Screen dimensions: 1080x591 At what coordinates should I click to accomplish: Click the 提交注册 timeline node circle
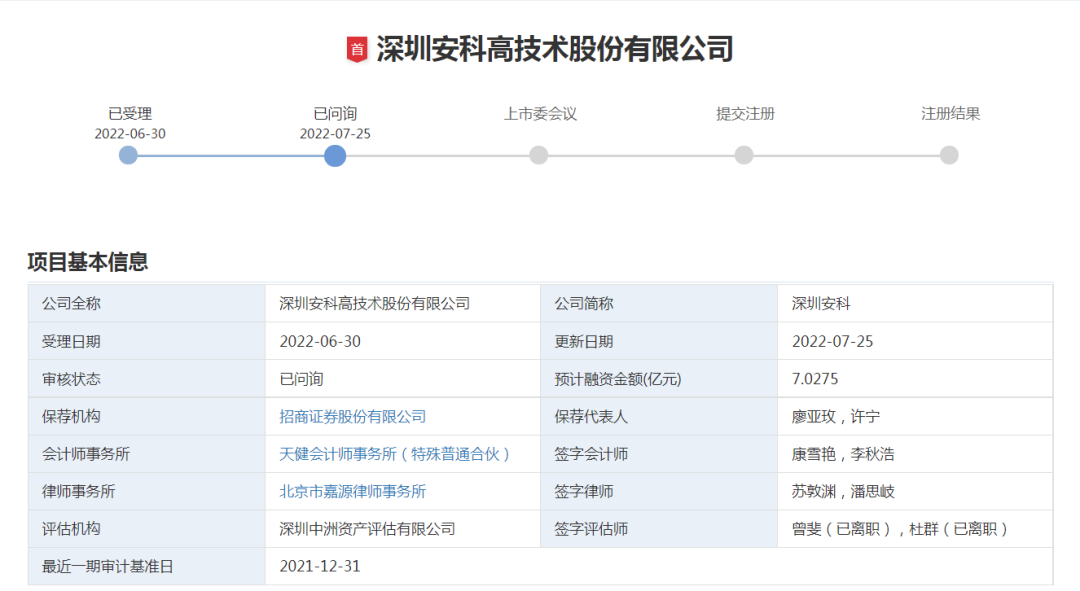pos(744,155)
